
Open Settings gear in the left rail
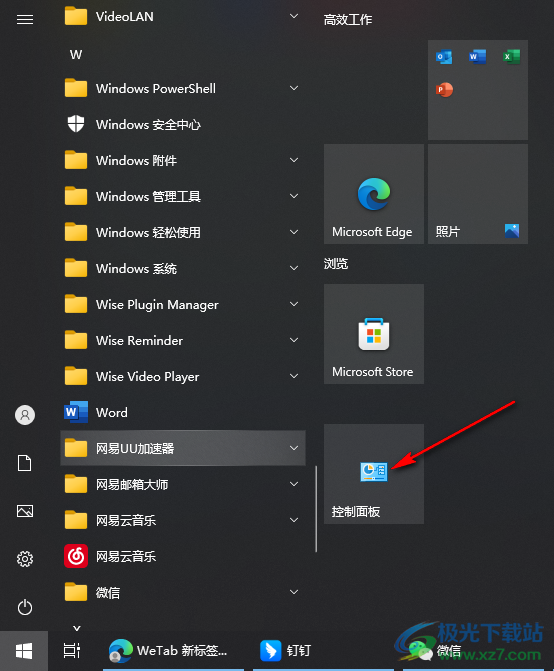[x=25, y=559]
